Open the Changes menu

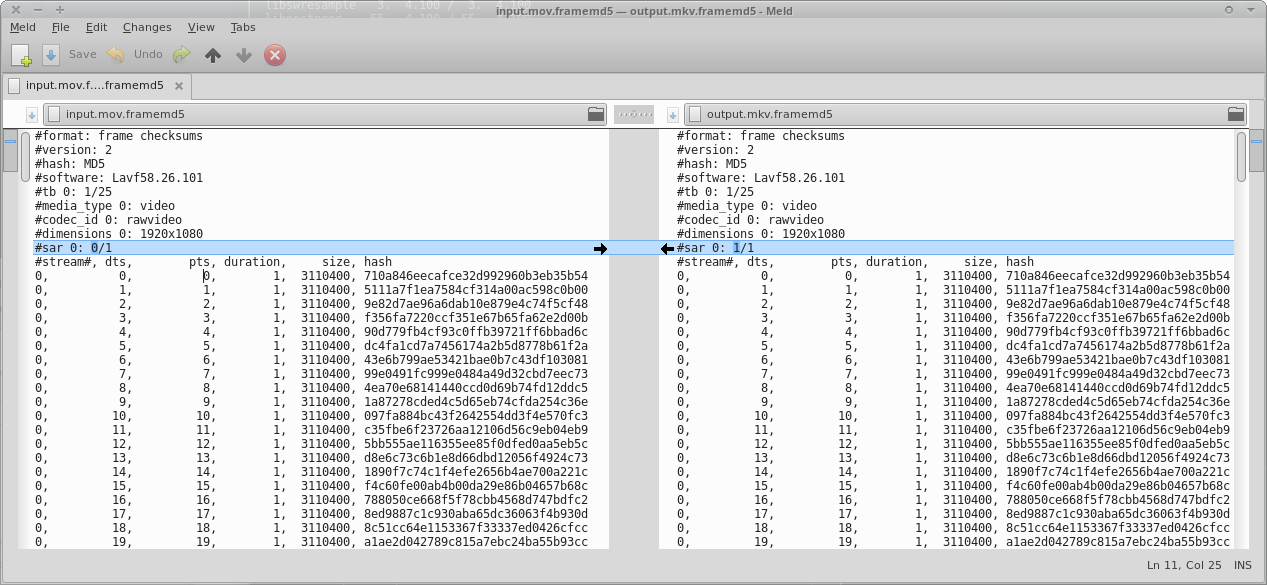point(147,28)
